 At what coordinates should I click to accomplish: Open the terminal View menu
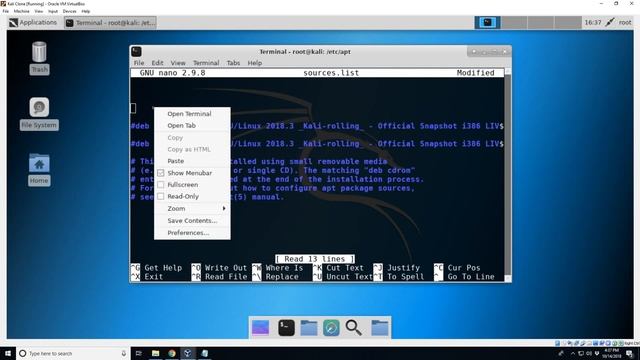pos(178,63)
